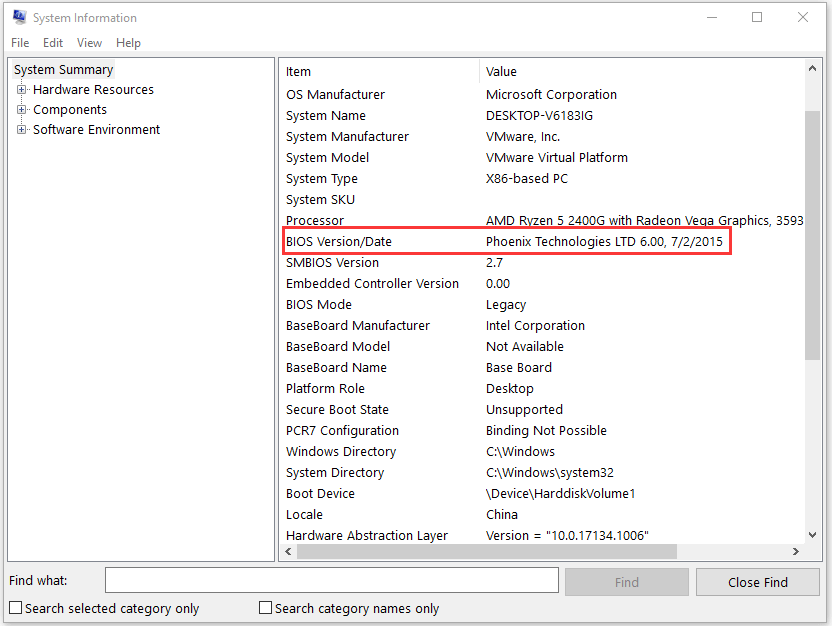Select the Secure Boot State row
The image size is (832, 626).
[x=542, y=410]
